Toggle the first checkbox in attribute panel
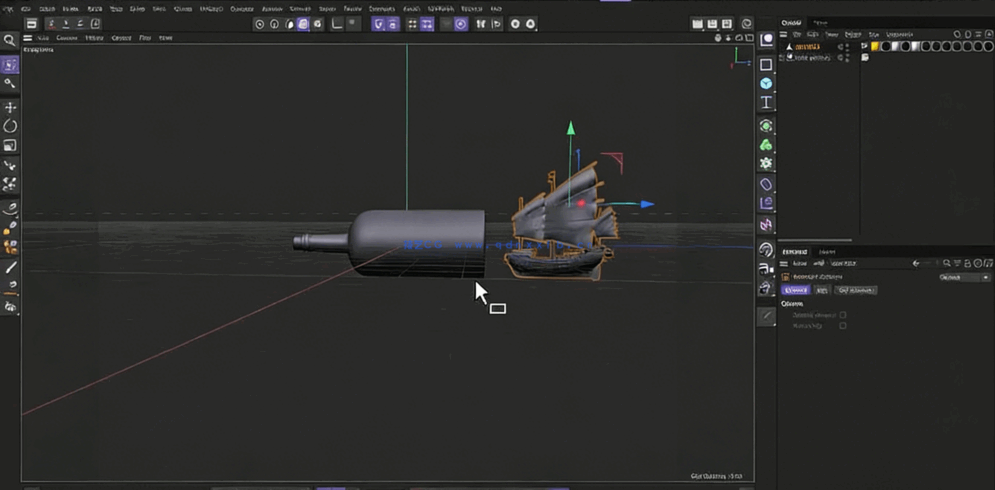Screen dimensions: 995x490 843,315
